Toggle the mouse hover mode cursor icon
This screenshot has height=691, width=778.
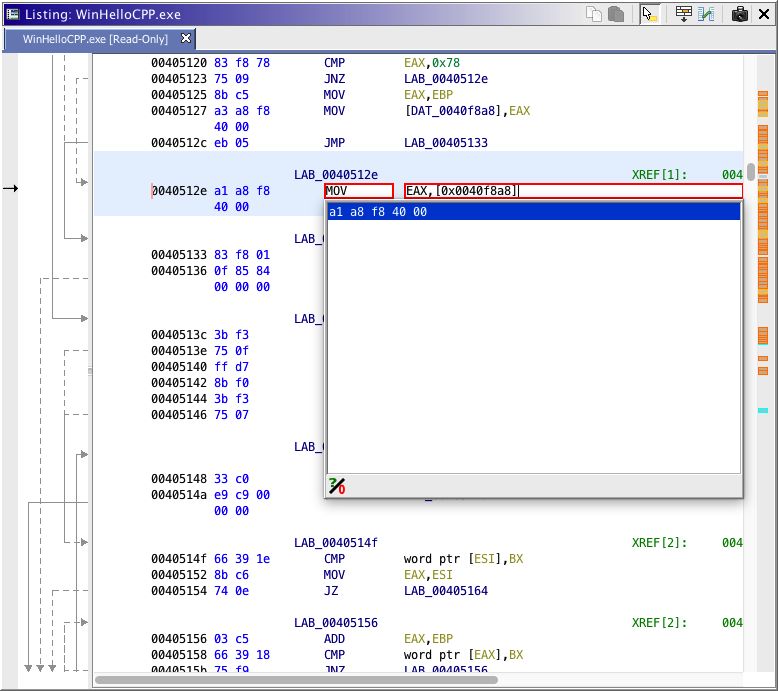(650, 14)
